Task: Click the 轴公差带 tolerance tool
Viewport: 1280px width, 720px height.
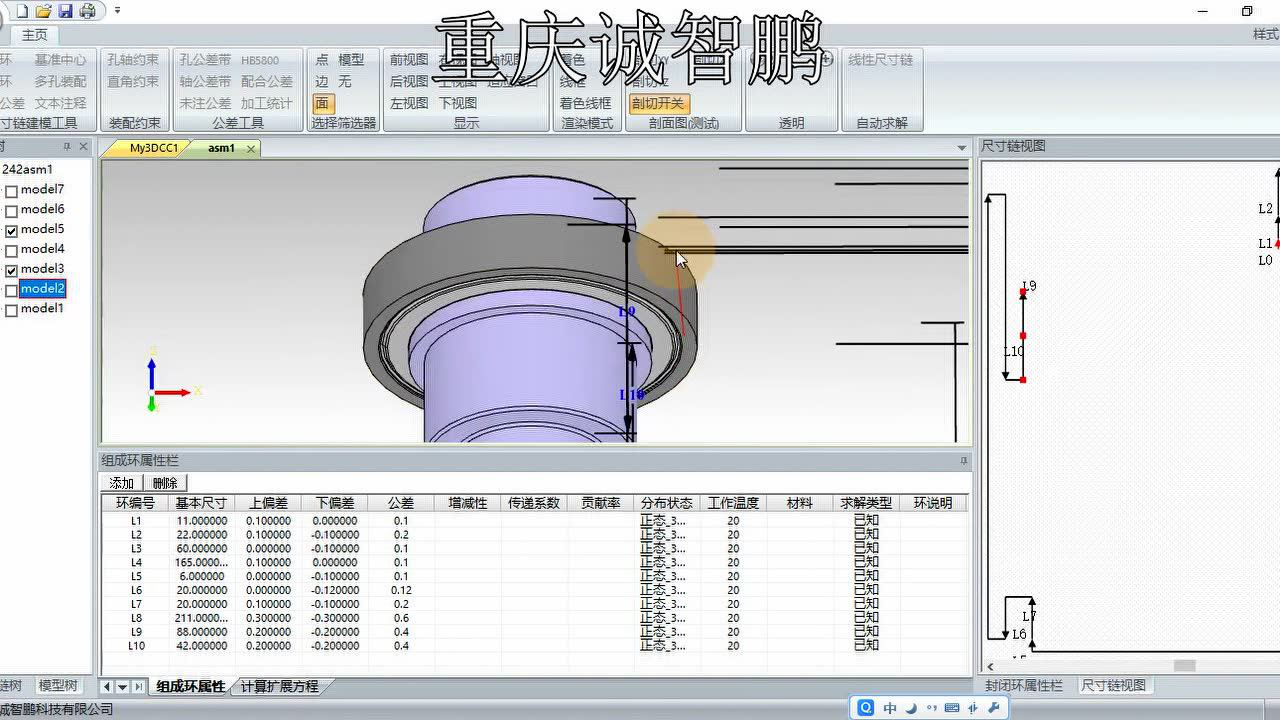Action: pos(205,82)
